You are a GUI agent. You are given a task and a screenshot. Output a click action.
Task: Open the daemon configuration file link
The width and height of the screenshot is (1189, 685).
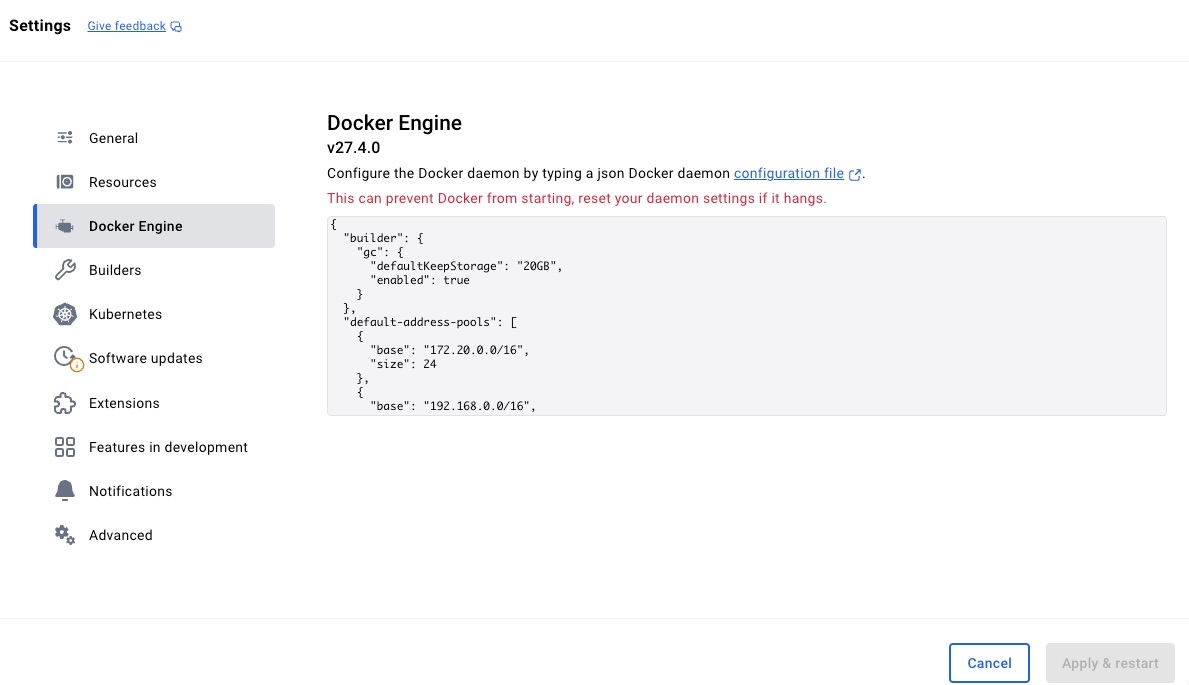point(789,173)
